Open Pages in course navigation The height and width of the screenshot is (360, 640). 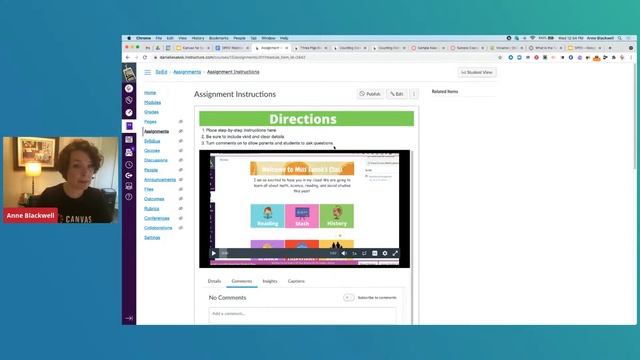[x=150, y=122]
